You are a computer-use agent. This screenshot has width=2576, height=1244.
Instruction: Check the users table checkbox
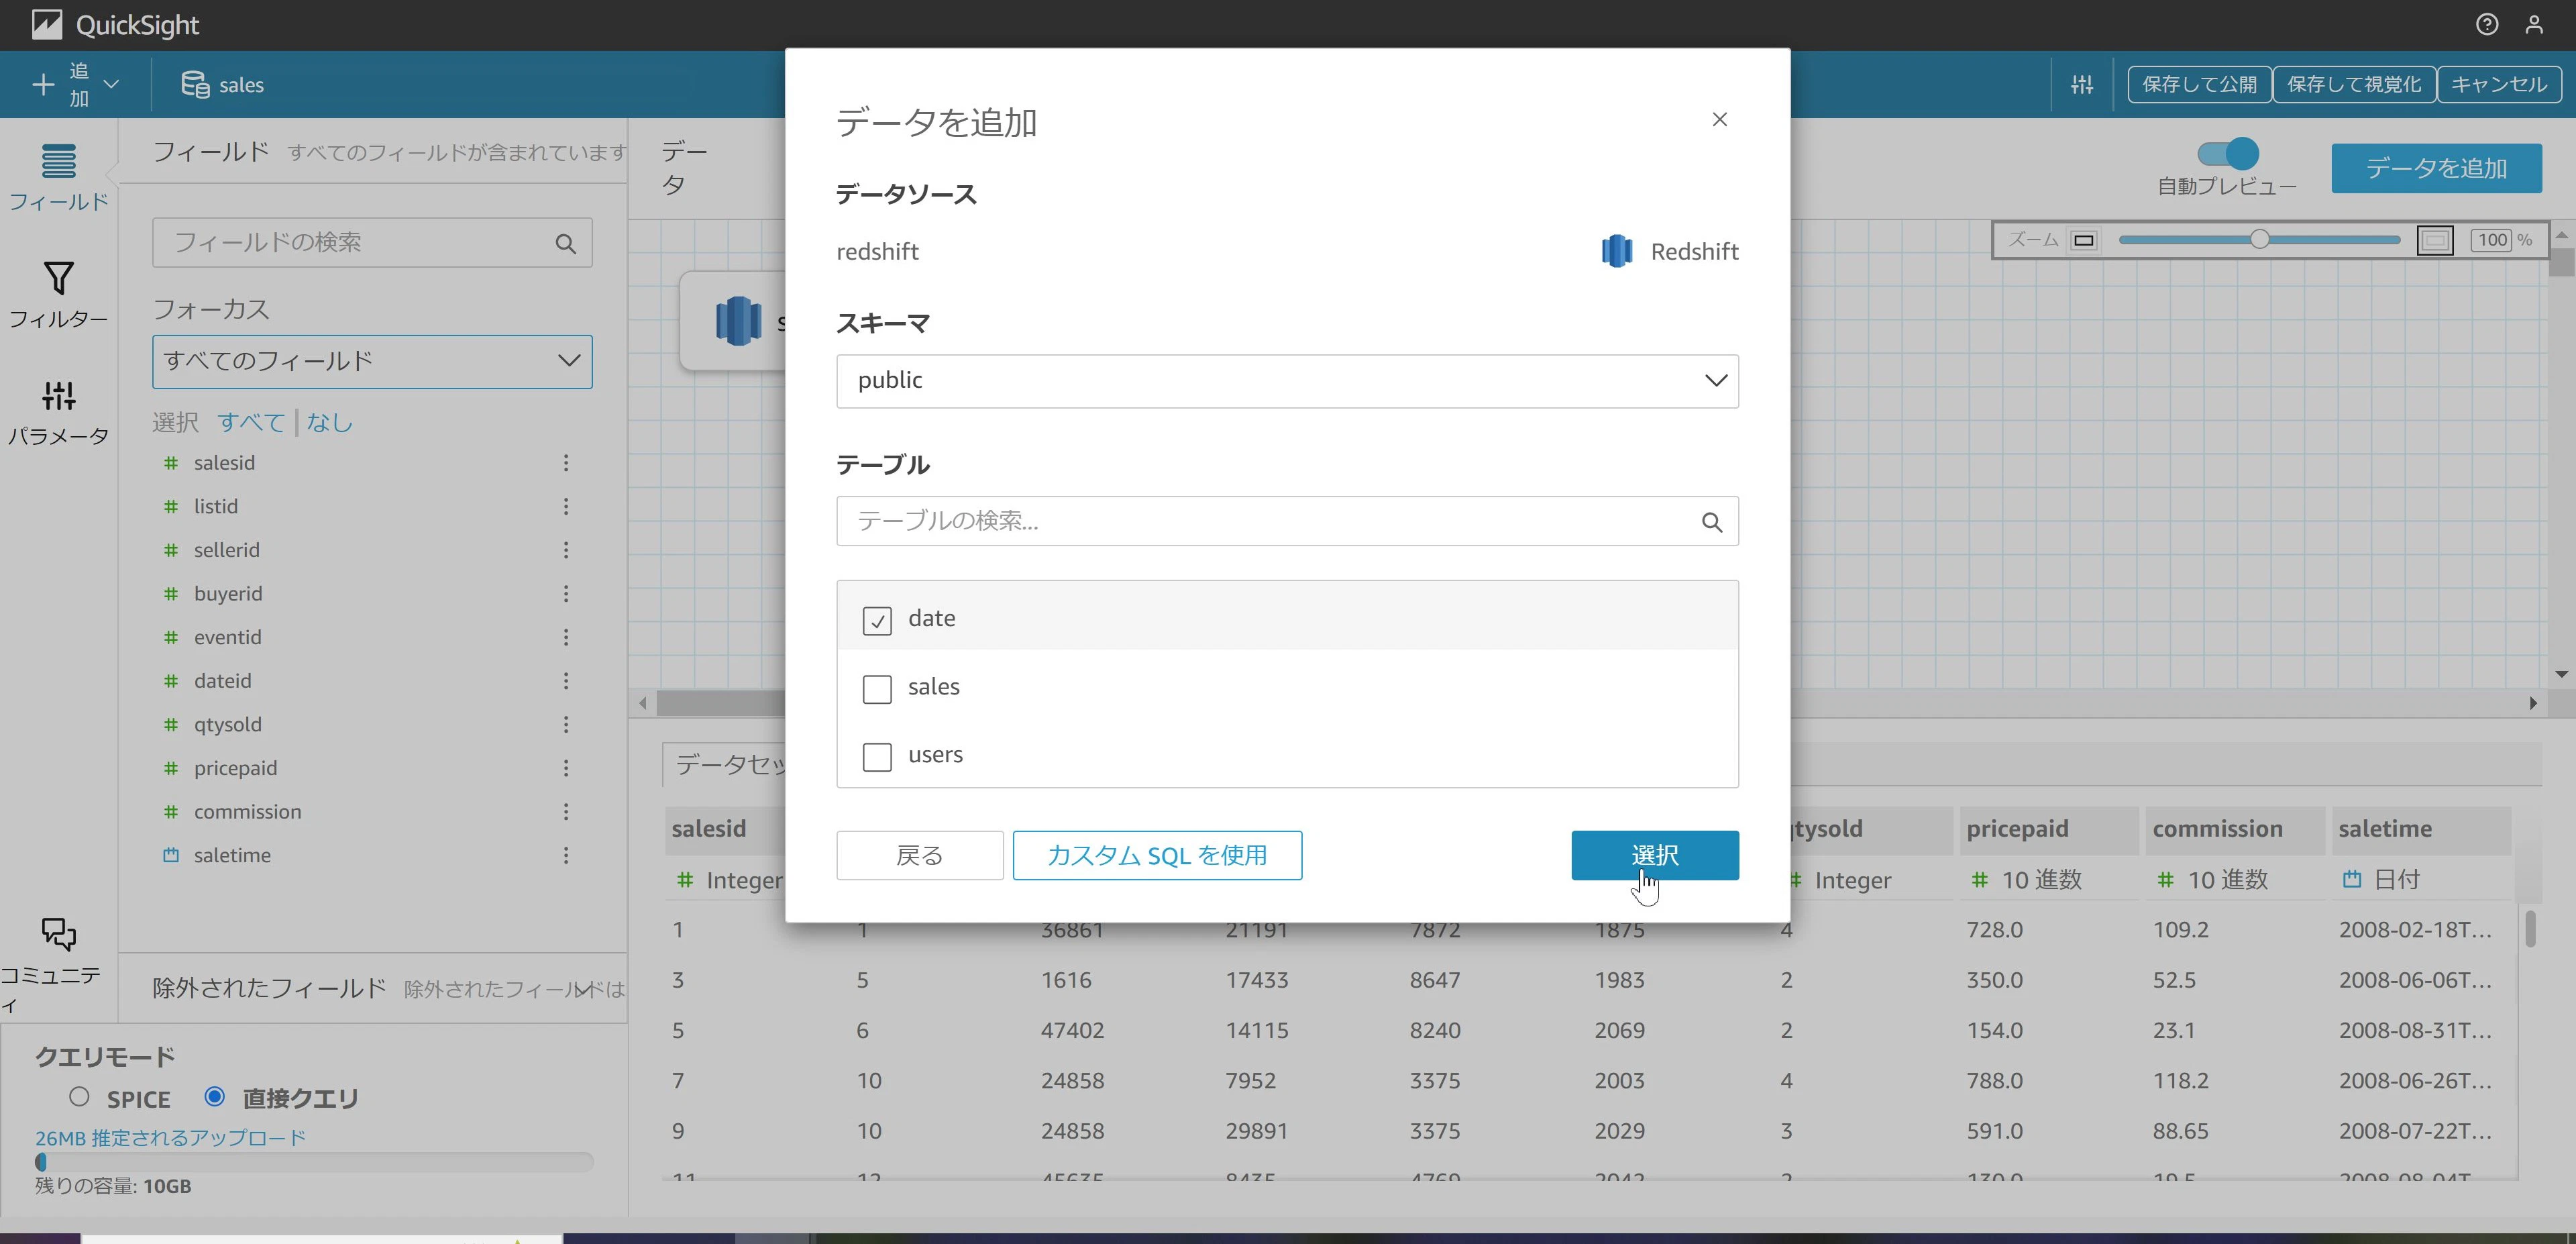[x=877, y=757]
